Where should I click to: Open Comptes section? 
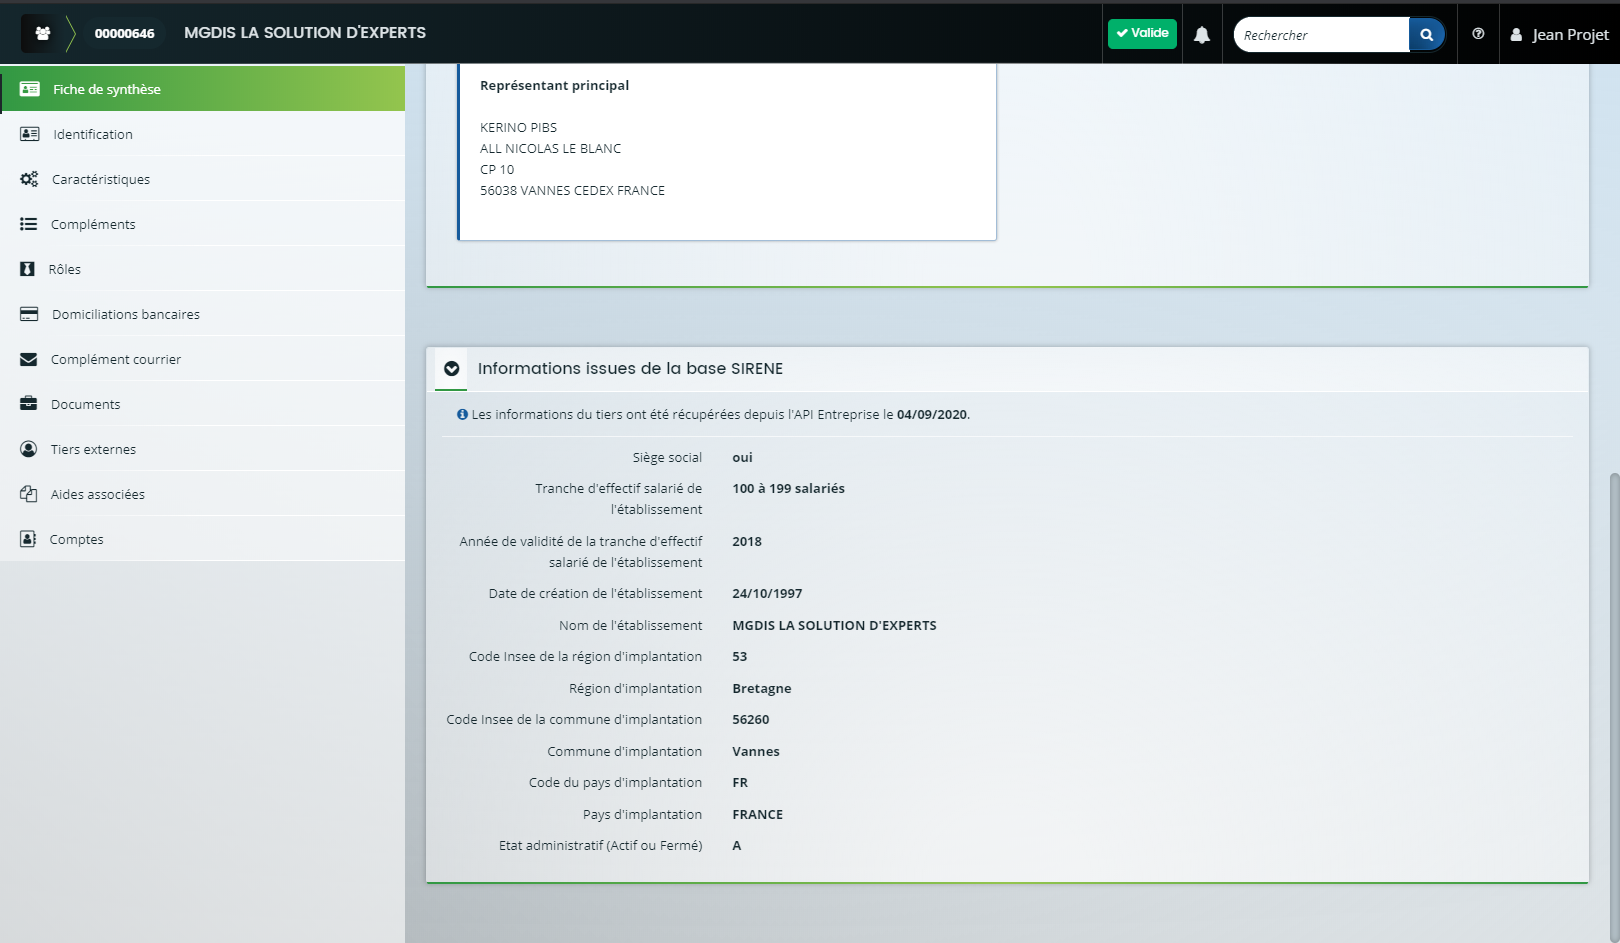[x=202, y=539]
